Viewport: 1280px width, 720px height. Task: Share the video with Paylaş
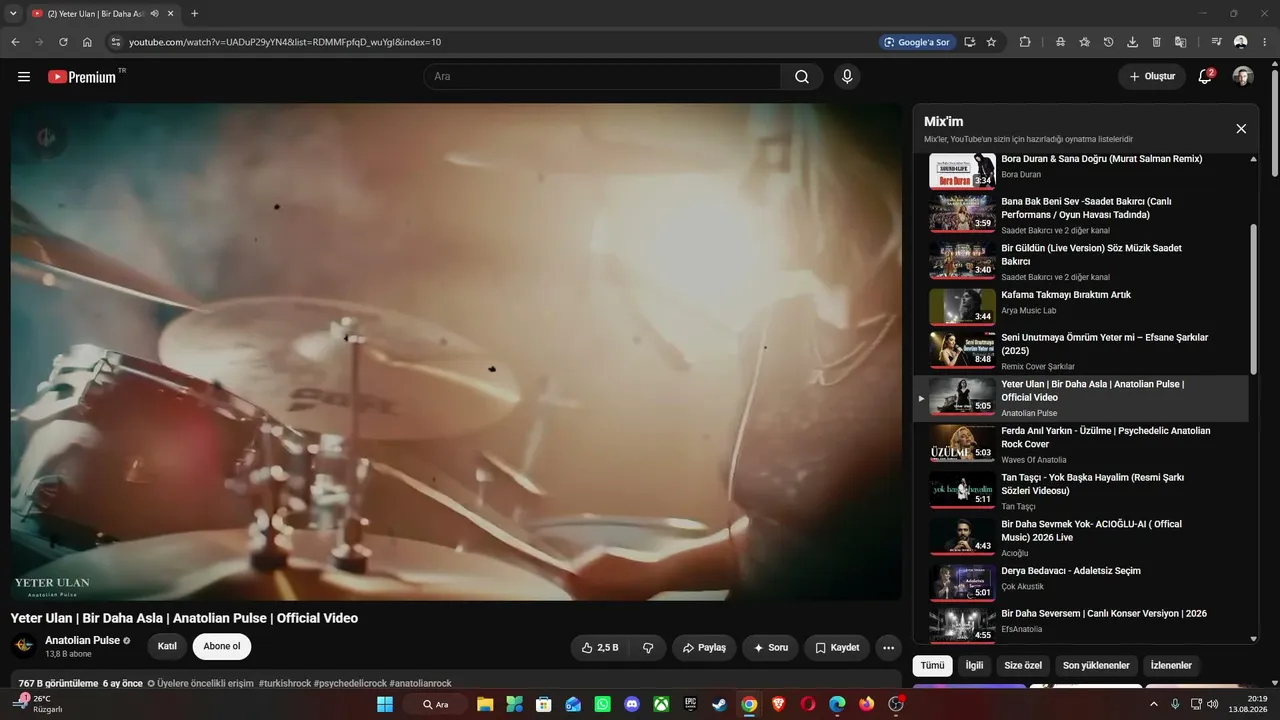(704, 647)
